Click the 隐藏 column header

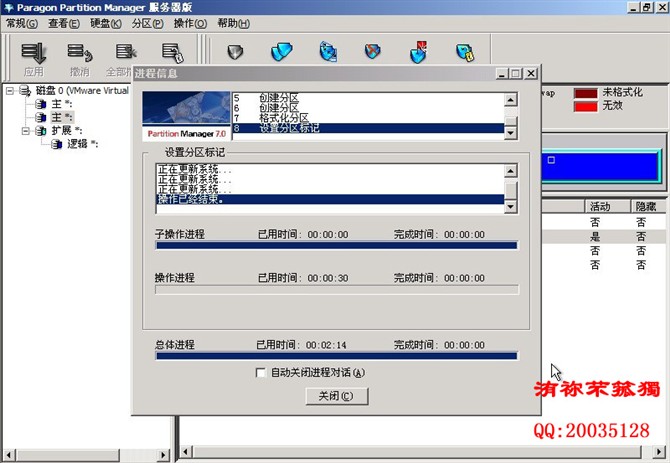pos(649,206)
